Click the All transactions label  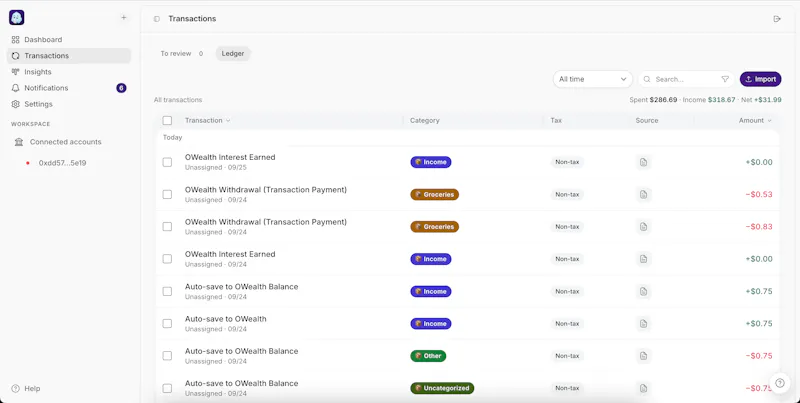coord(178,100)
